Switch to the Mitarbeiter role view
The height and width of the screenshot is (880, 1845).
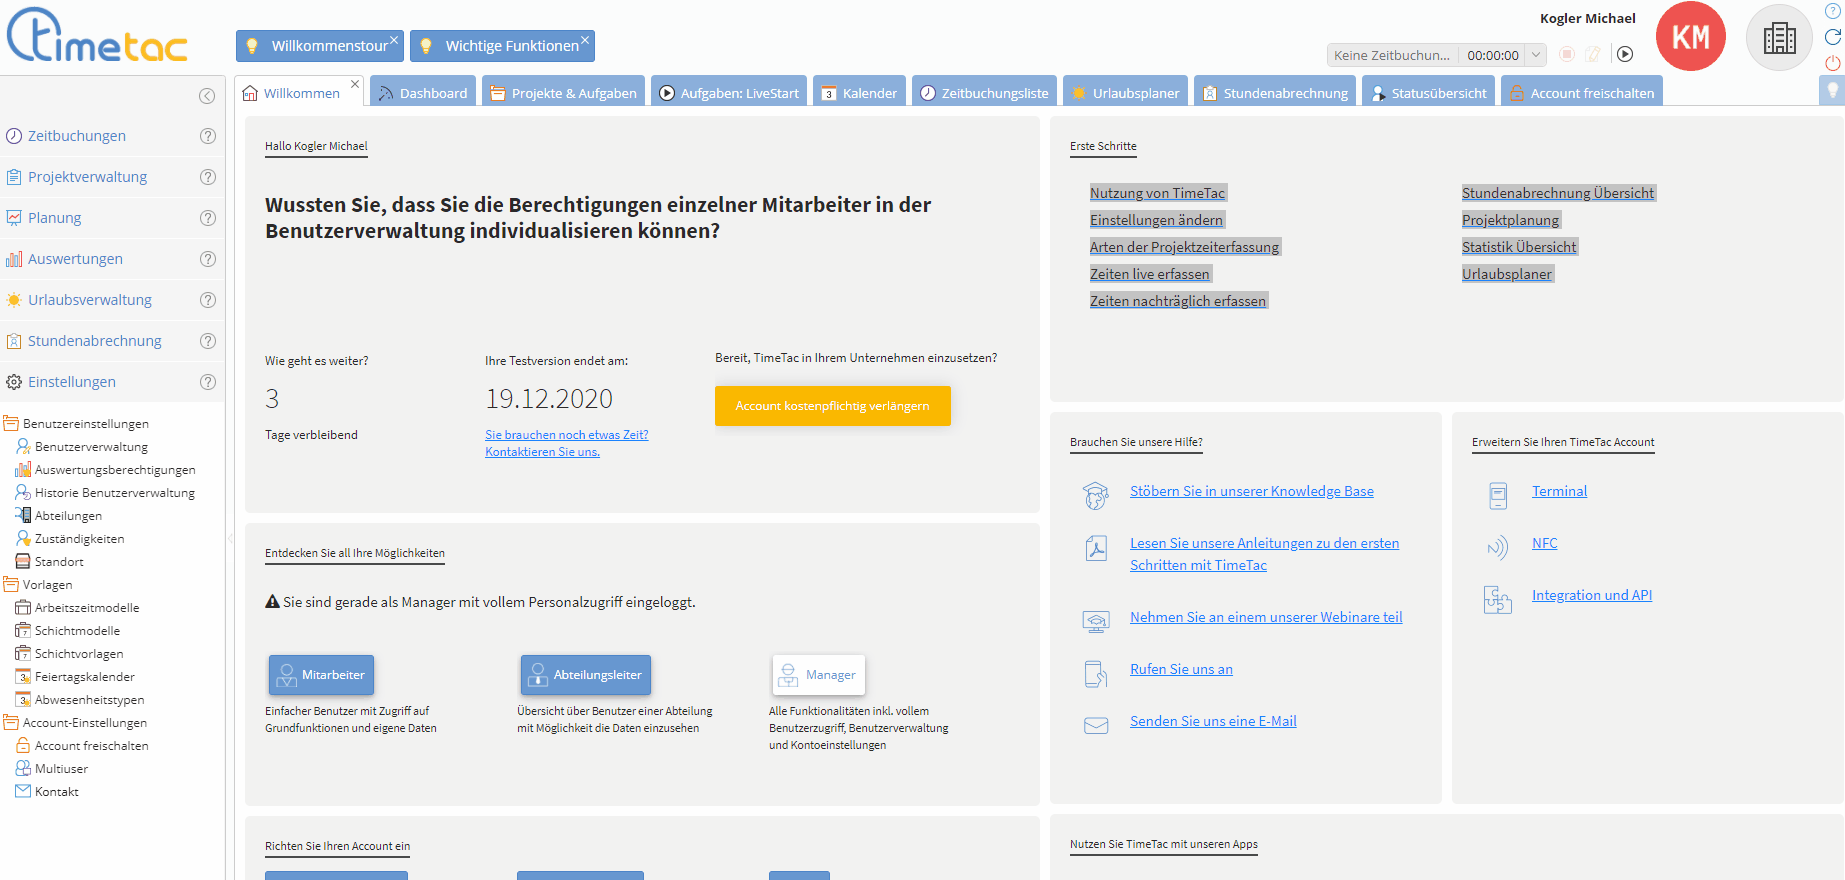click(321, 675)
